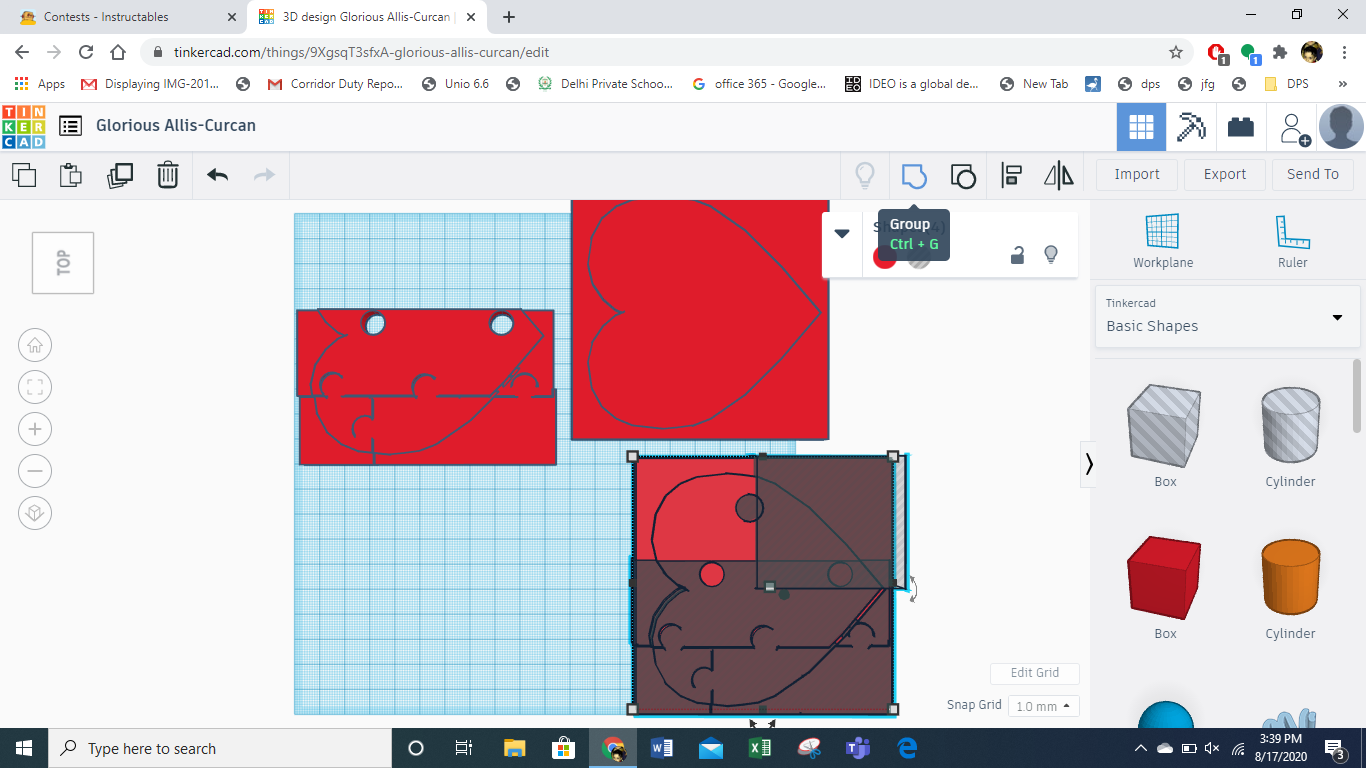Group the selected shapes

(x=914, y=176)
